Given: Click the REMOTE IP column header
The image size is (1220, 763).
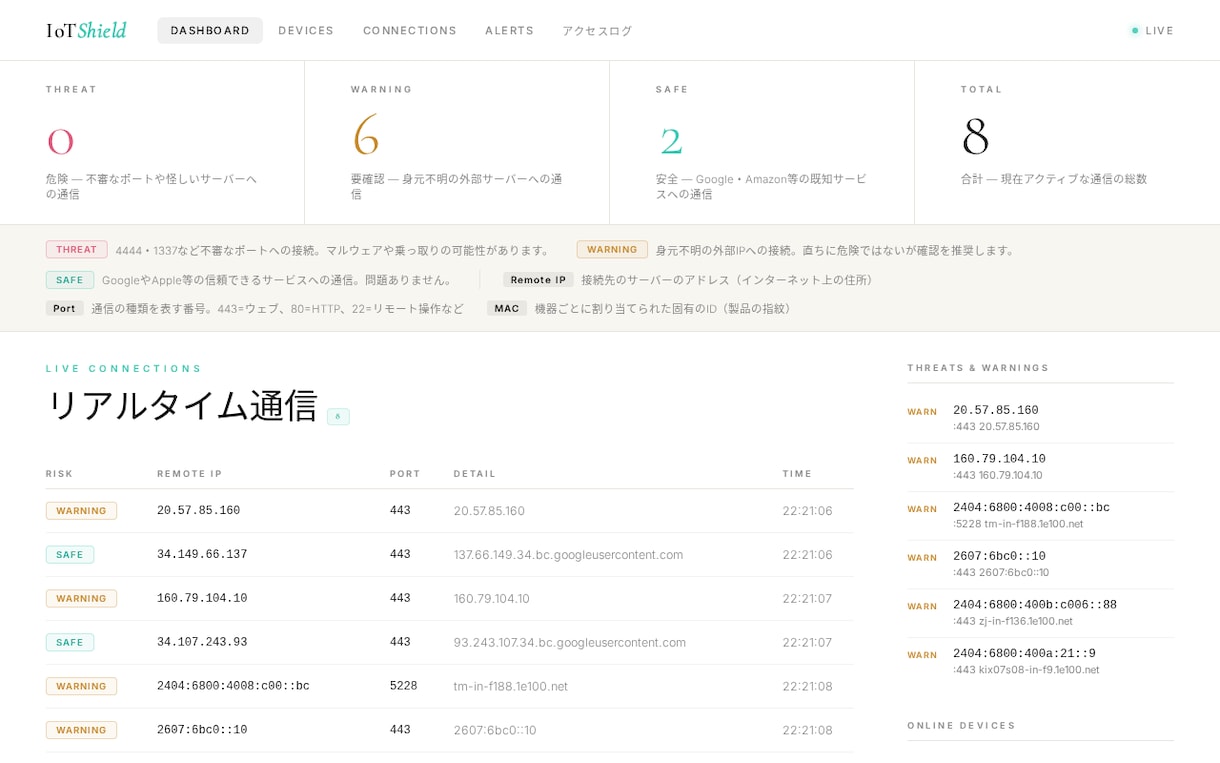Looking at the screenshot, I should click(x=190, y=474).
